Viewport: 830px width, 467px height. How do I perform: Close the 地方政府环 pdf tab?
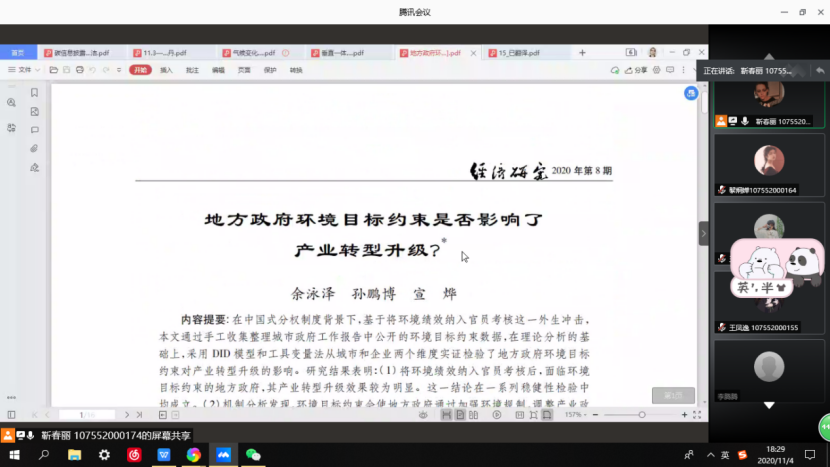473,53
